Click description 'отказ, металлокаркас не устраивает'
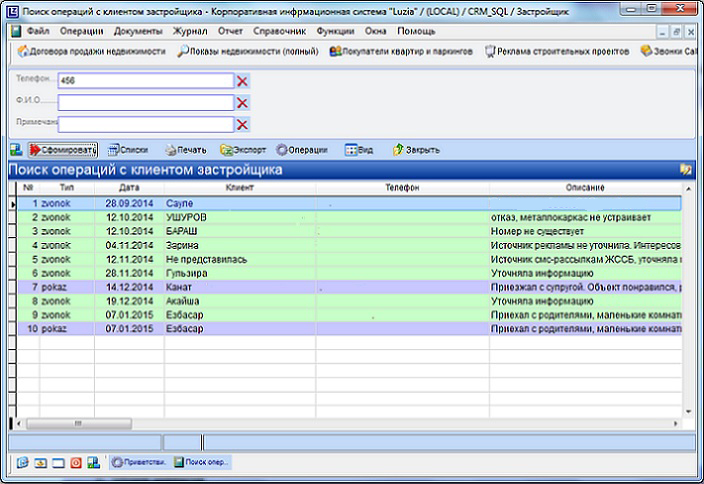This screenshot has height=484, width=704. 570,217
